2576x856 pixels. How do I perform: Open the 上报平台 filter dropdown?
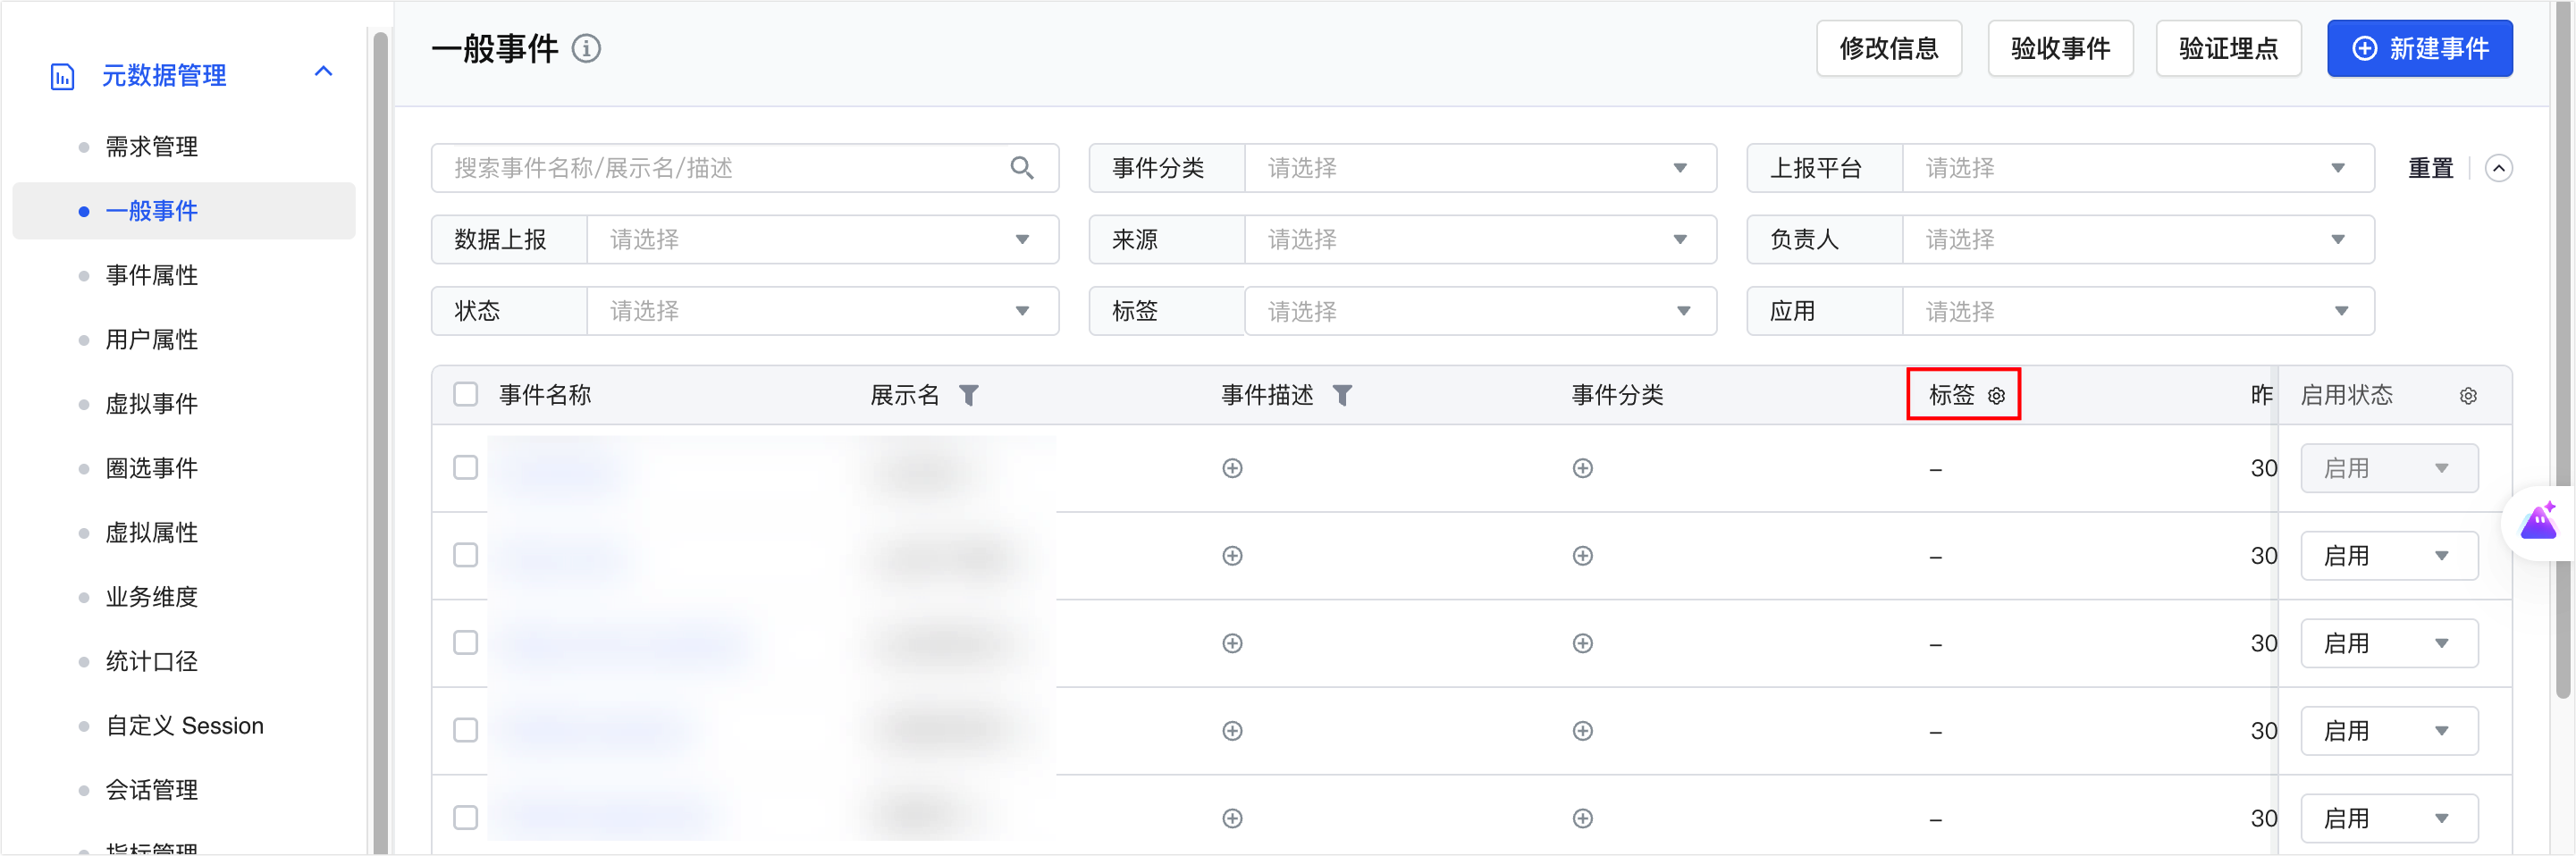tap(2138, 168)
